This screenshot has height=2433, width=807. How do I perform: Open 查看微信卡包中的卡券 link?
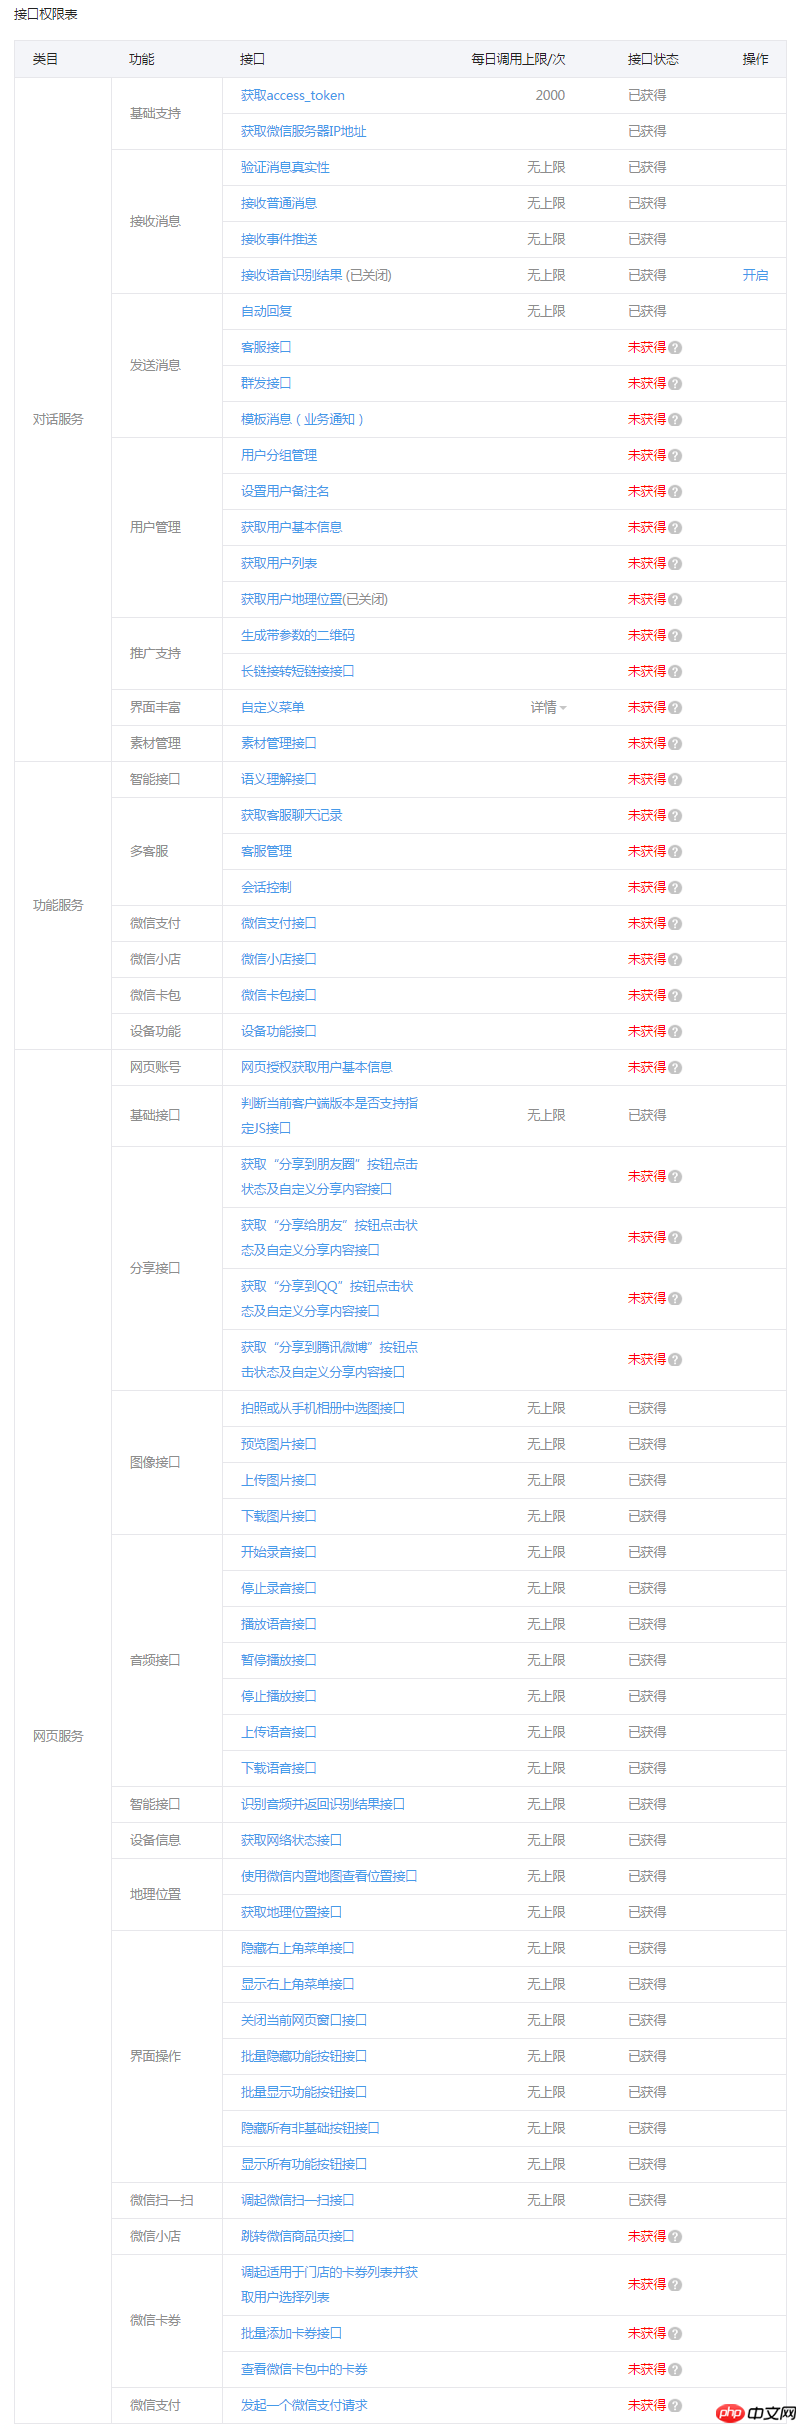point(304,2369)
